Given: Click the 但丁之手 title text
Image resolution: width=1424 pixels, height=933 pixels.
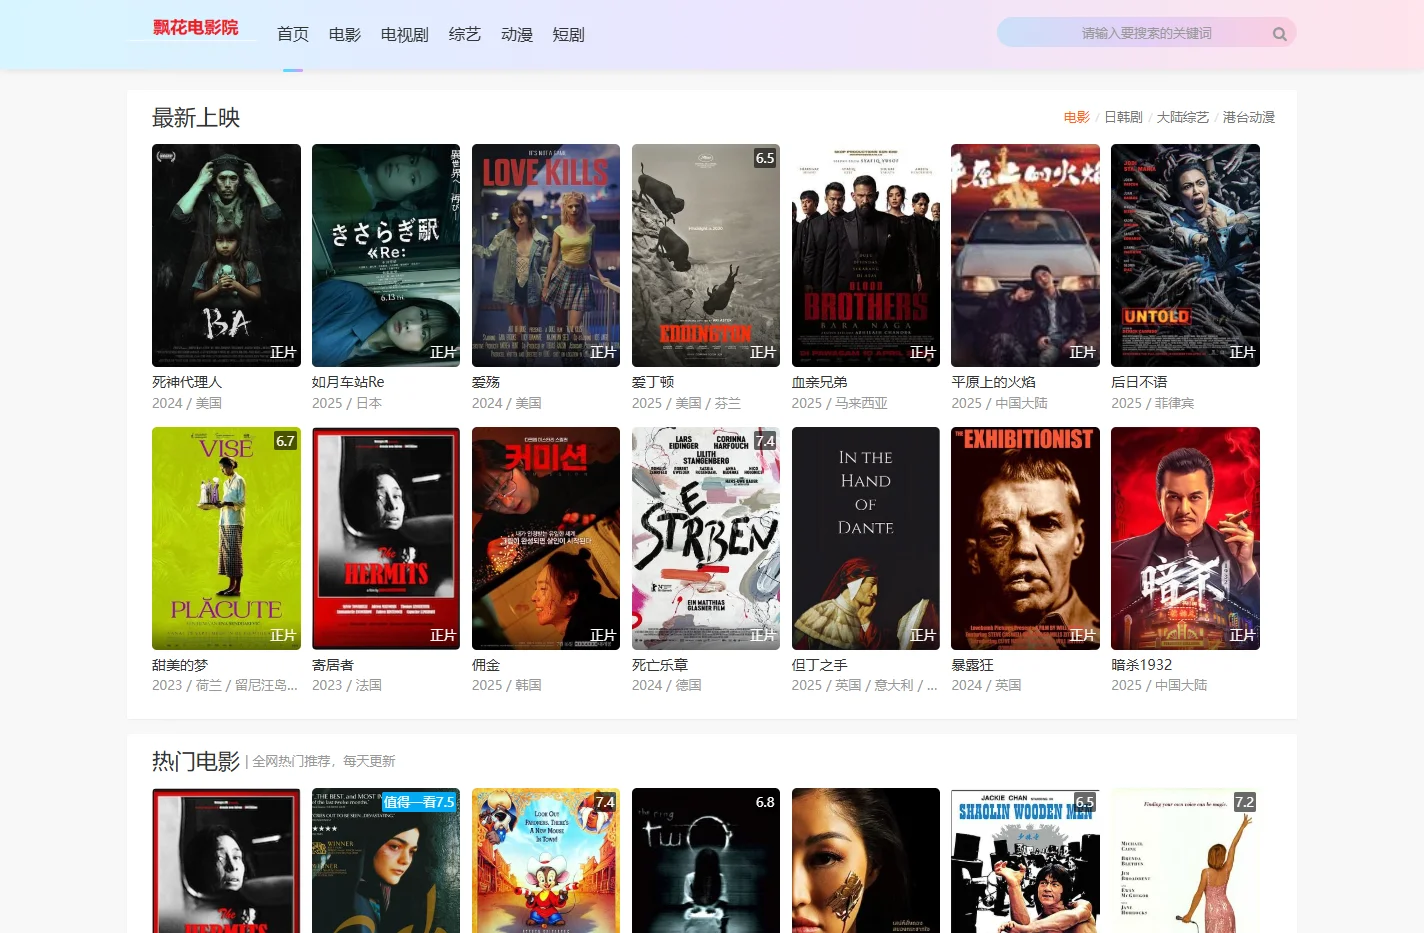Looking at the screenshot, I should click(820, 665).
